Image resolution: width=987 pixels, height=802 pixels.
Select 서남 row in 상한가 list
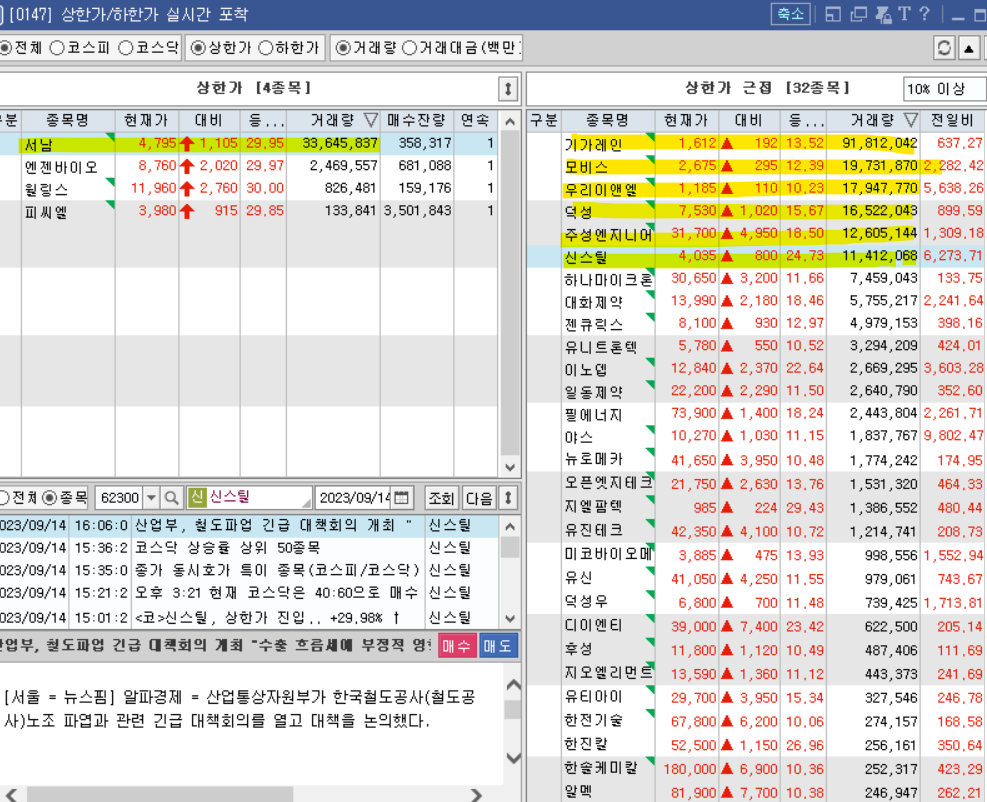click(x=249, y=144)
